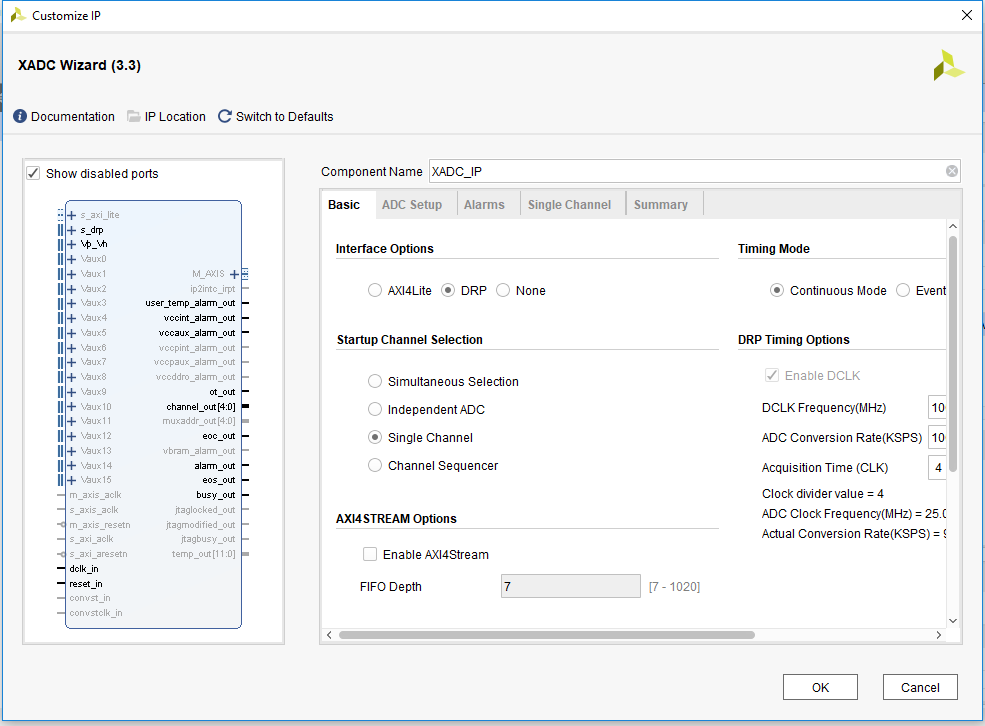Expand the Vaux5 port

pyautogui.click(x=72, y=333)
